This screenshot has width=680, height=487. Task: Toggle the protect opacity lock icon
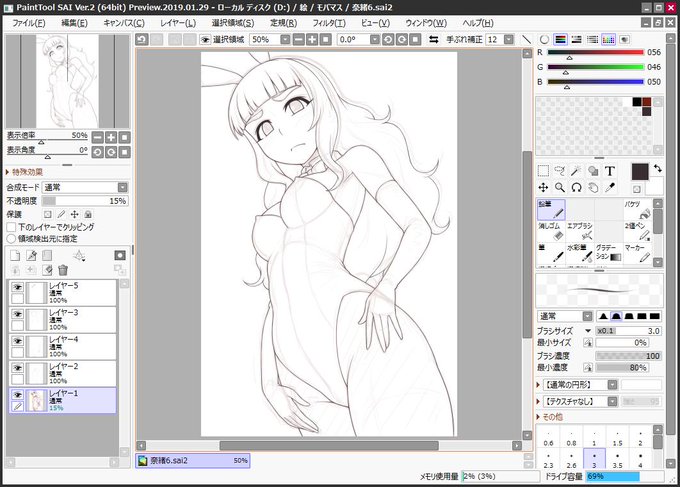tap(48, 214)
